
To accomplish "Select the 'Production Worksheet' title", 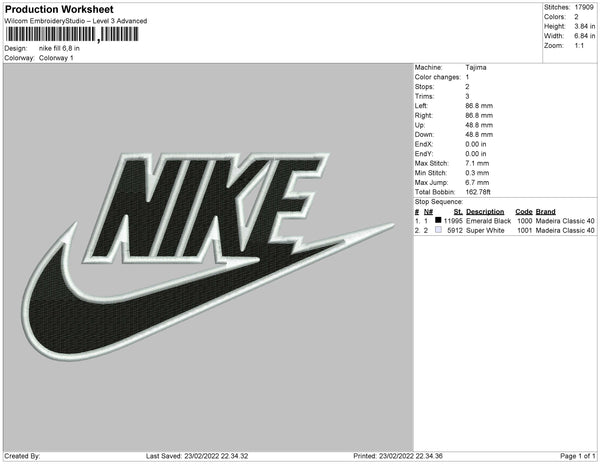I will pos(59,9).
